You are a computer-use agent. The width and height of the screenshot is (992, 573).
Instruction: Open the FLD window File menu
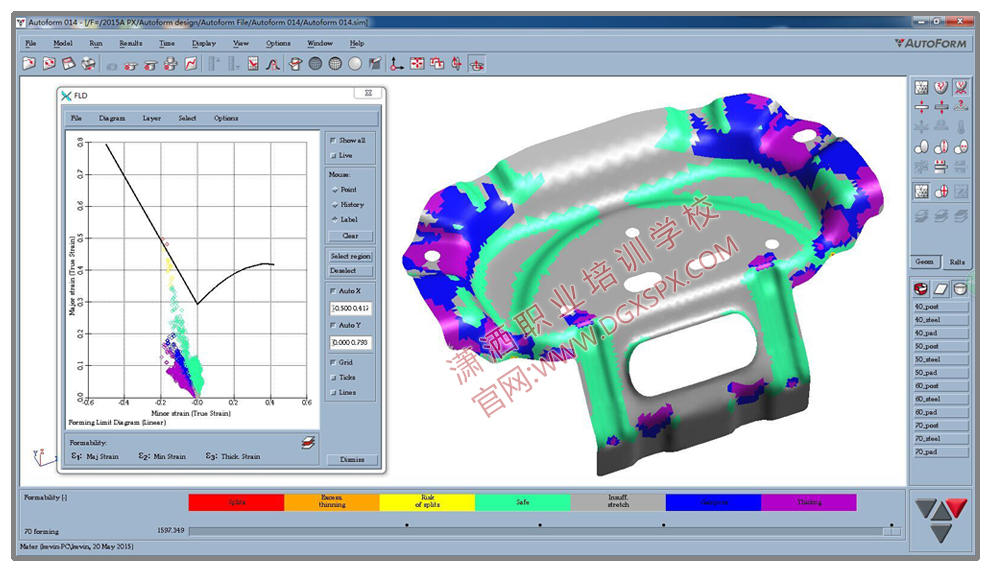77,118
